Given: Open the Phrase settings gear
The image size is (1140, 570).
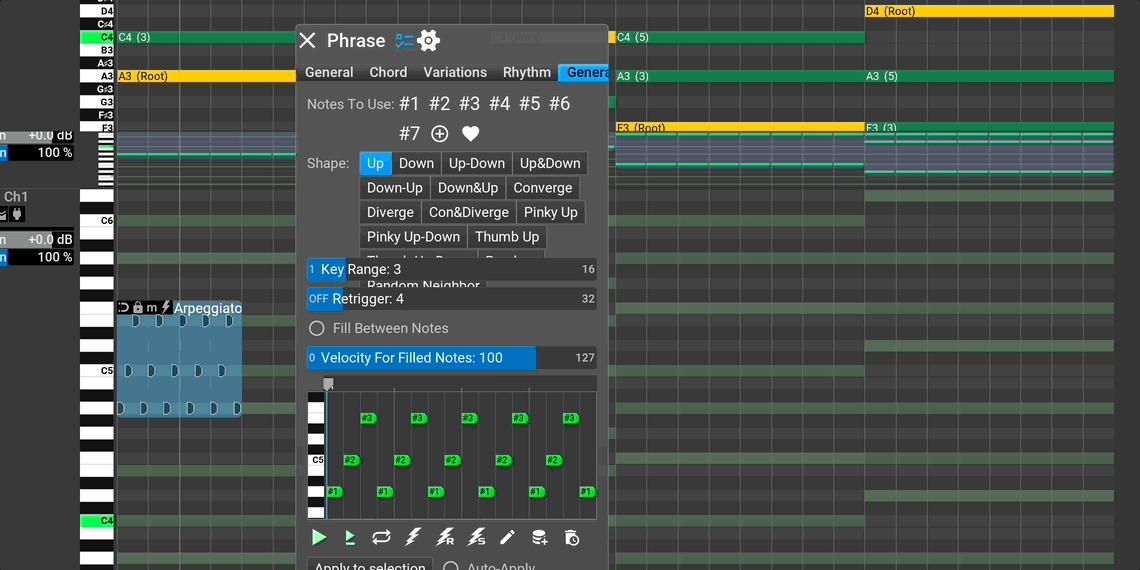Looking at the screenshot, I should (429, 41).
